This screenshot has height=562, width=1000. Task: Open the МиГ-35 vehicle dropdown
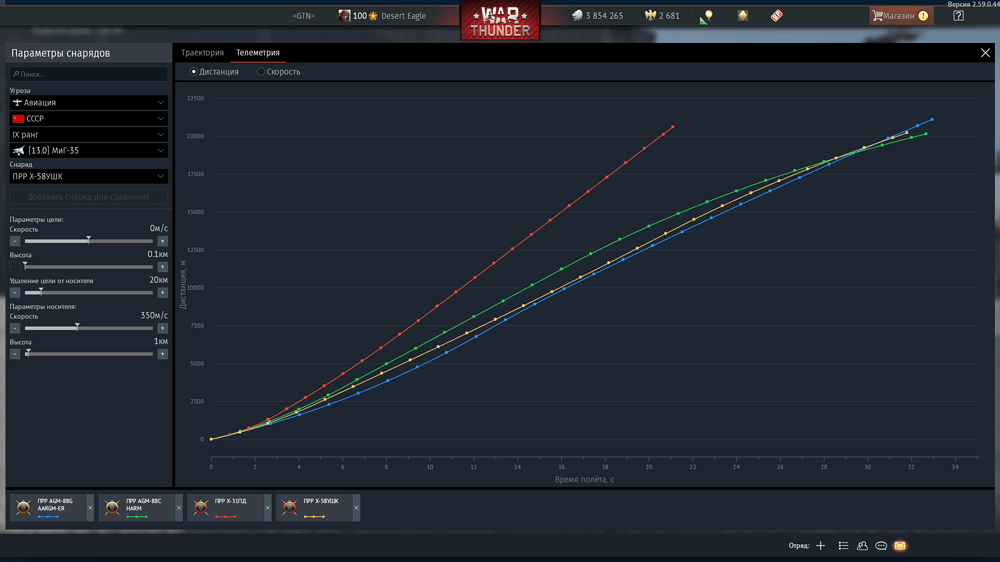(x=89, y=151)
